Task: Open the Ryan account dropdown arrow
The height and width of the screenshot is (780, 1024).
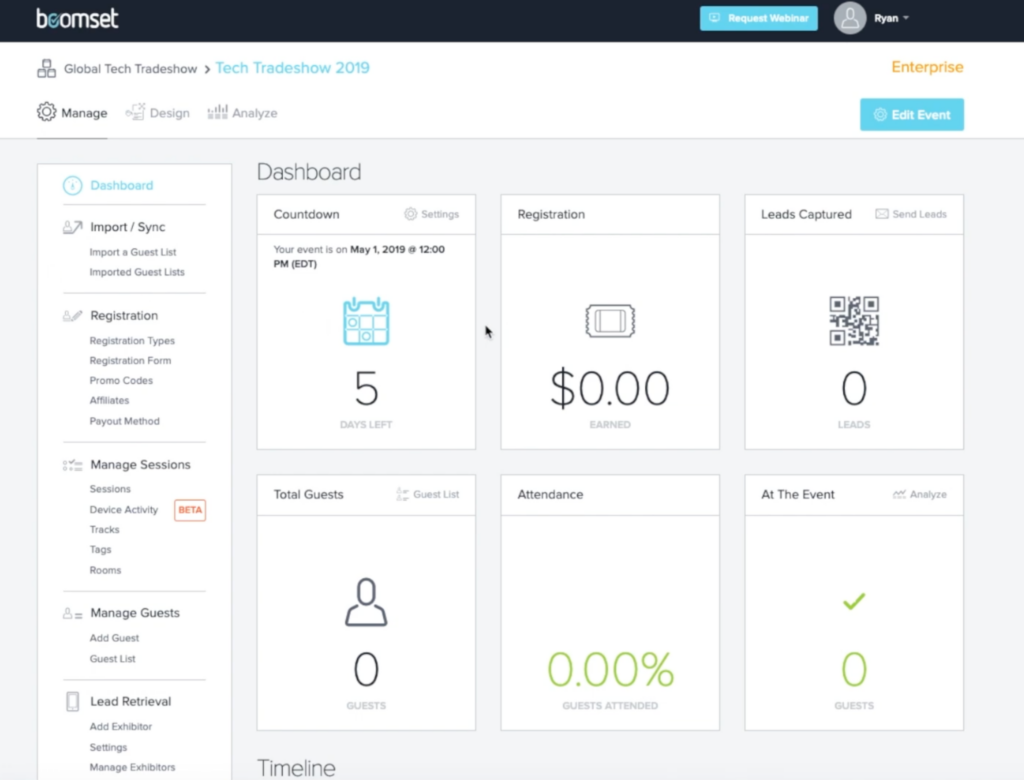Action: (906, 18)
